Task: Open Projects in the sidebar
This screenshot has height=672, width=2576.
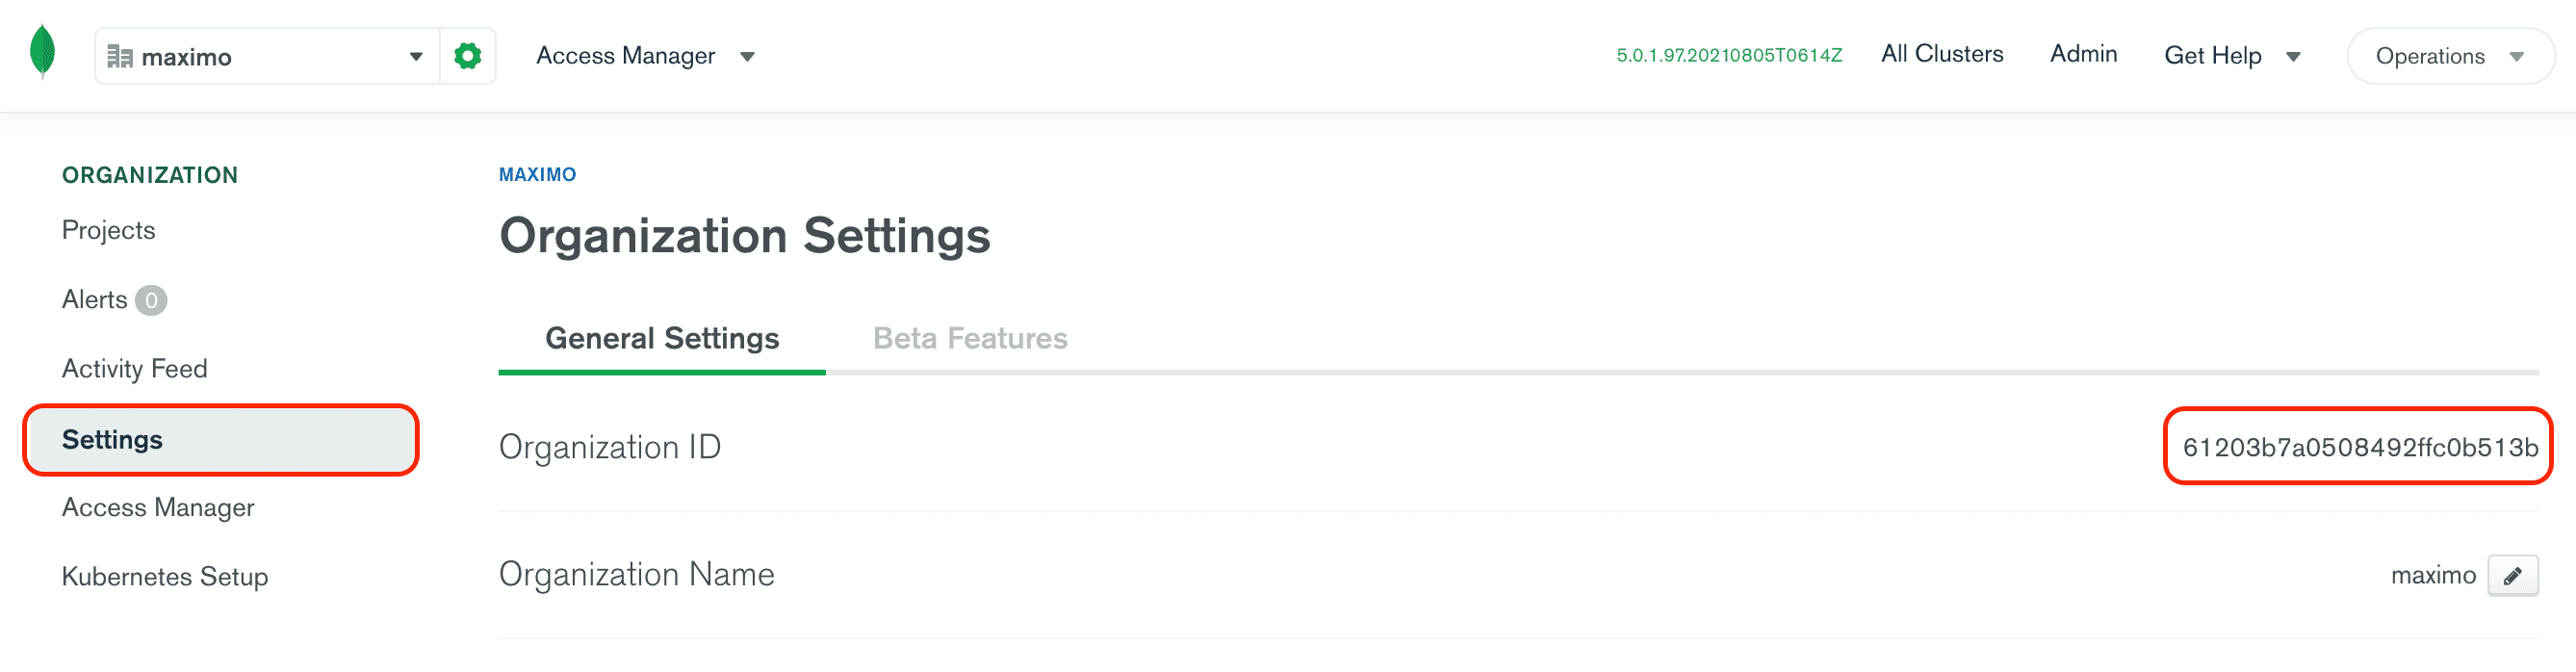Action: pyautogui.click(x=108, y=231)
